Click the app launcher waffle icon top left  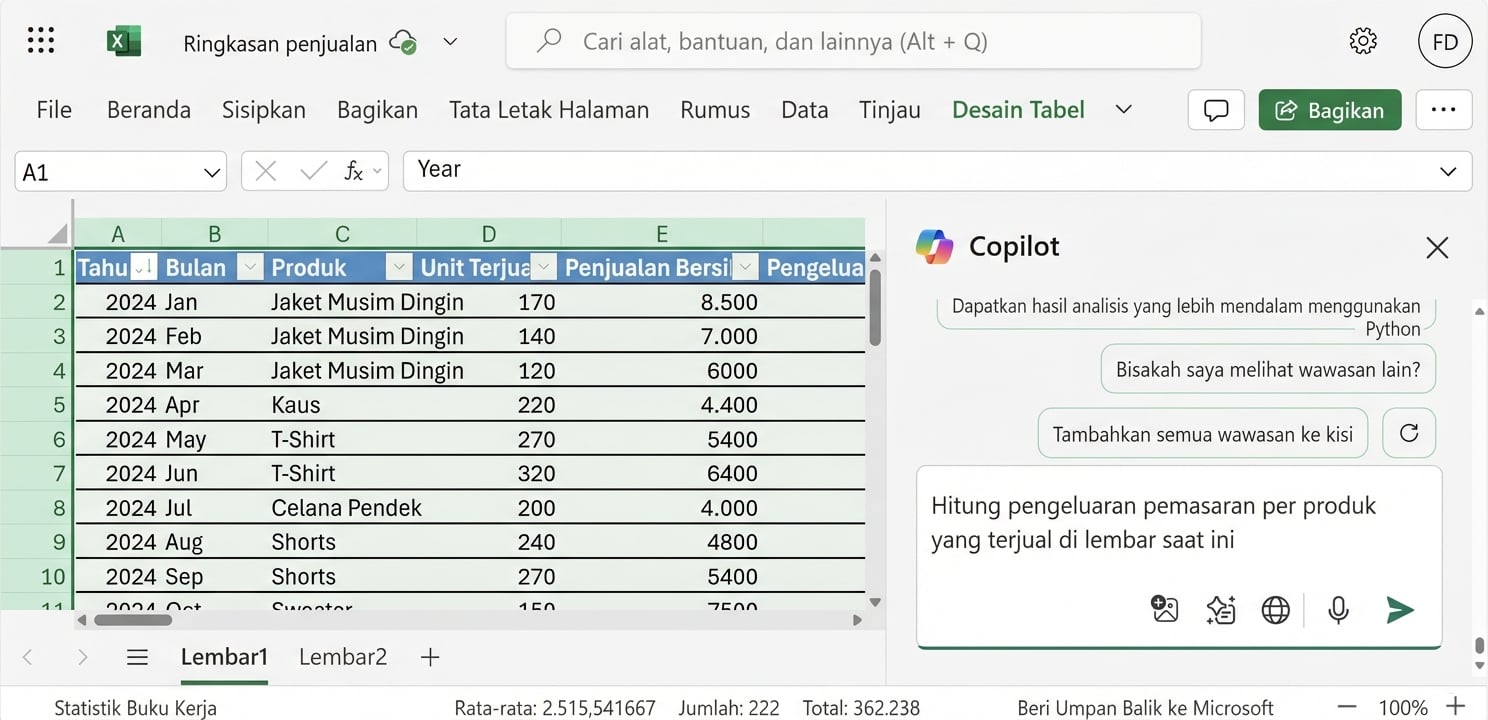(x=40, y=40)
